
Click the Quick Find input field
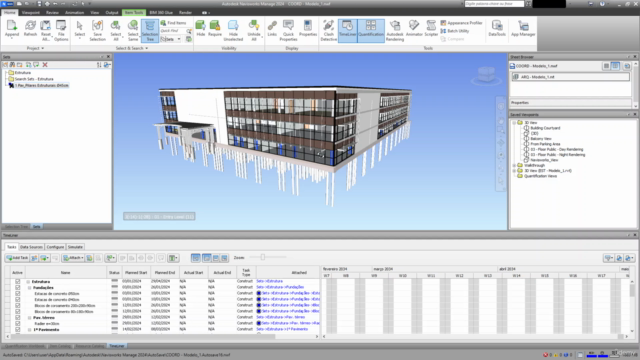[173, 31]
